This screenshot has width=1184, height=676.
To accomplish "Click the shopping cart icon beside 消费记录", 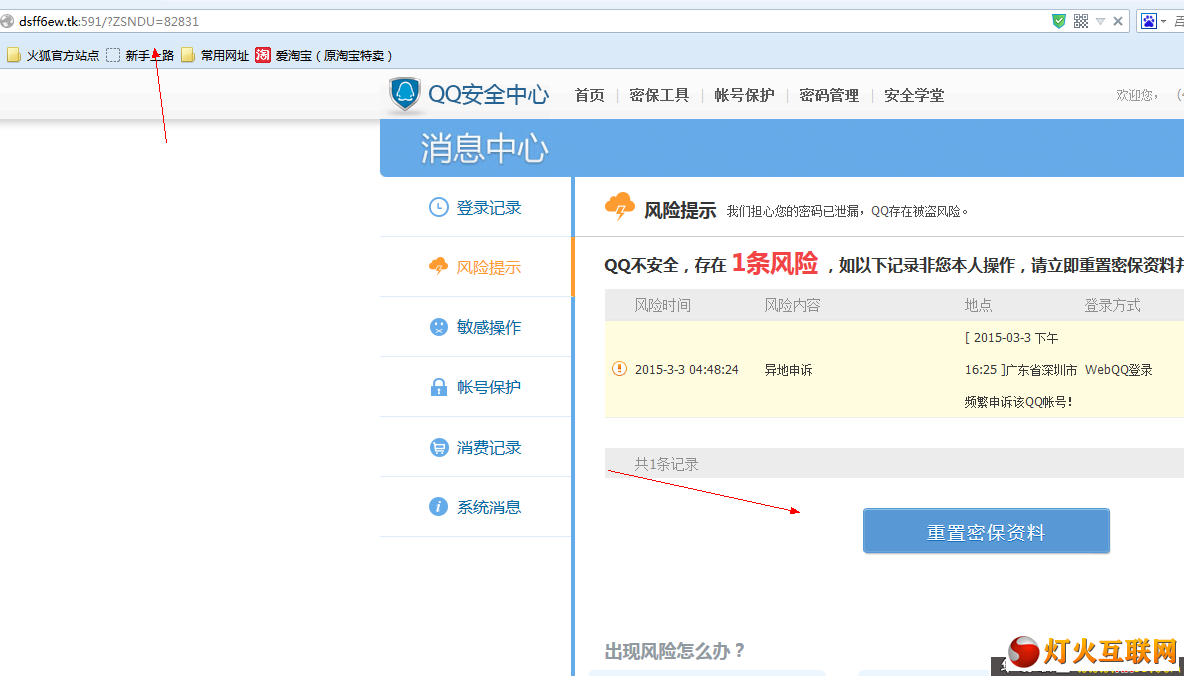I will [439, 447].
